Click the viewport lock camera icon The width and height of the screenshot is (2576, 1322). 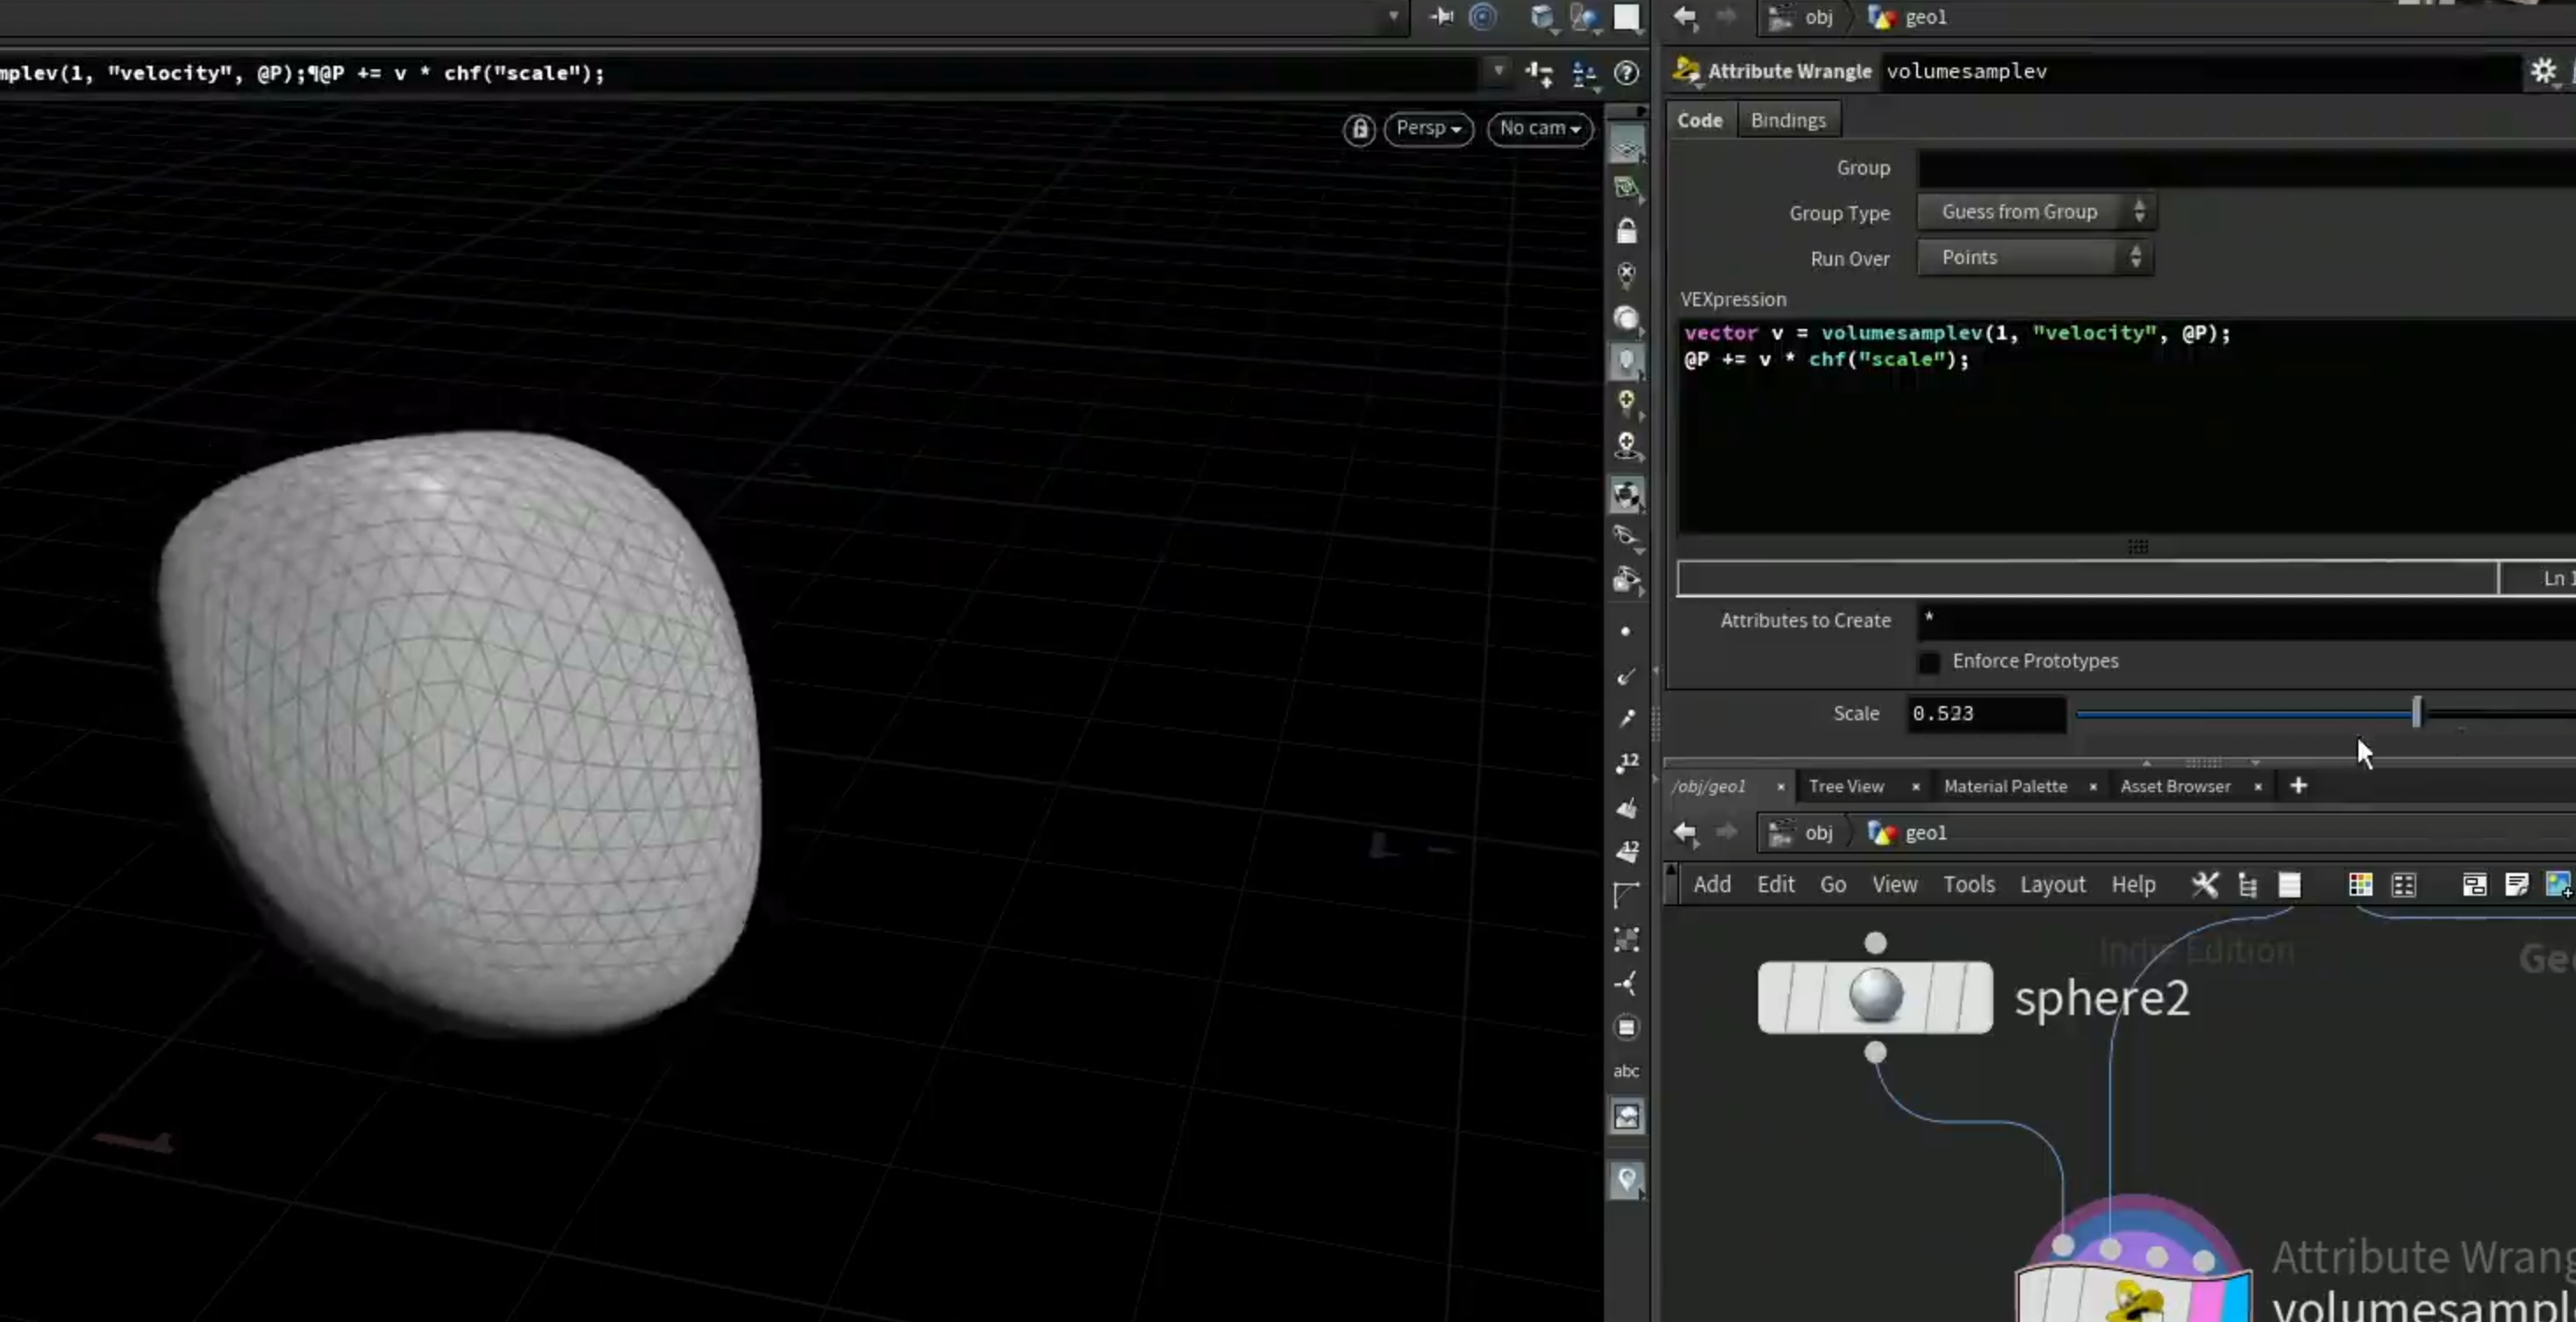tap(1359, 129)
